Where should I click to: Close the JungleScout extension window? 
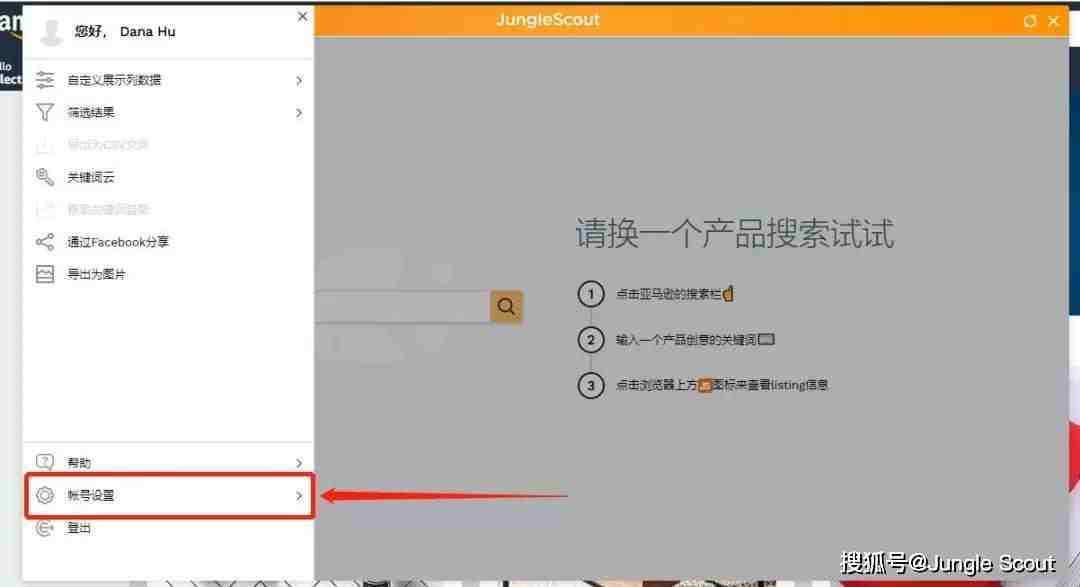pyautogui.click(x=1053, y=21)
